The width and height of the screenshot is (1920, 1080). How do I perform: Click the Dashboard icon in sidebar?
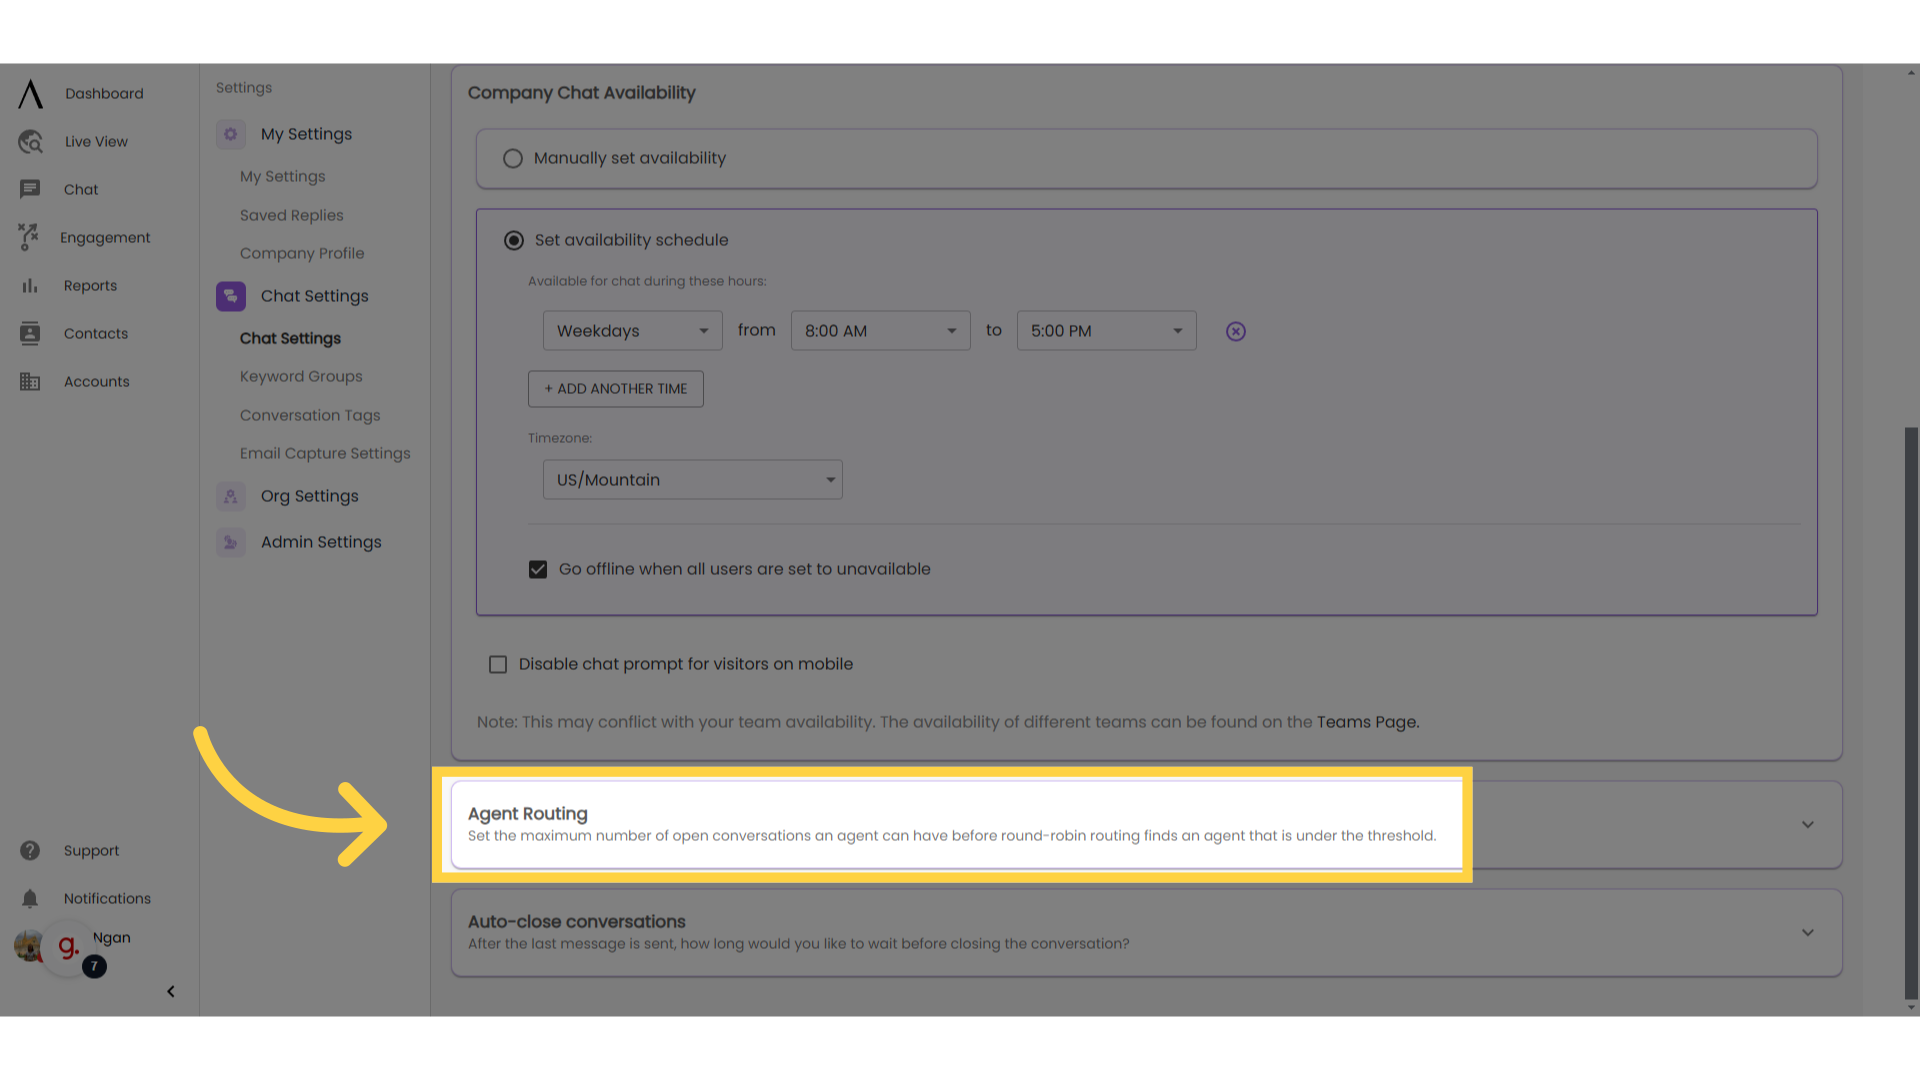(30, 94)
